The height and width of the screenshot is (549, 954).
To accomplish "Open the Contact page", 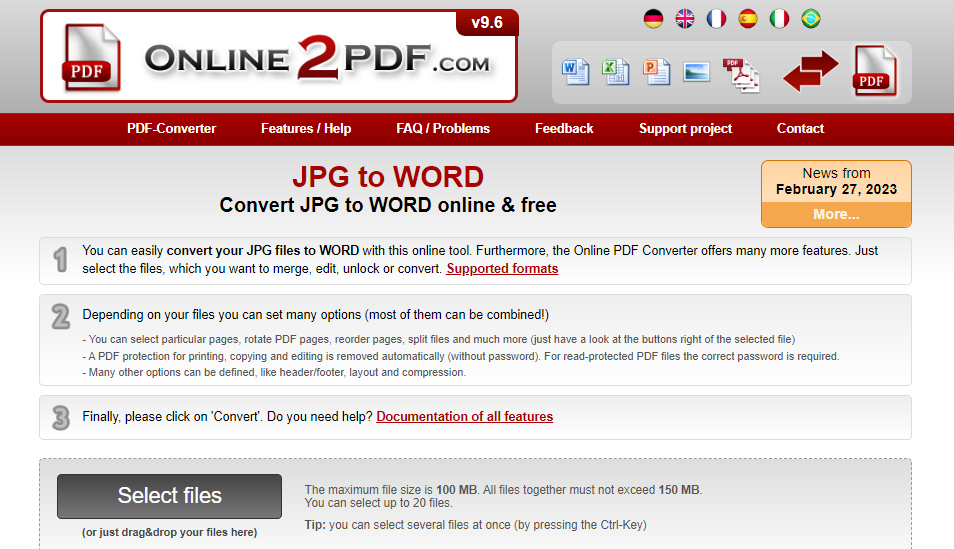I will coord(800,128).
